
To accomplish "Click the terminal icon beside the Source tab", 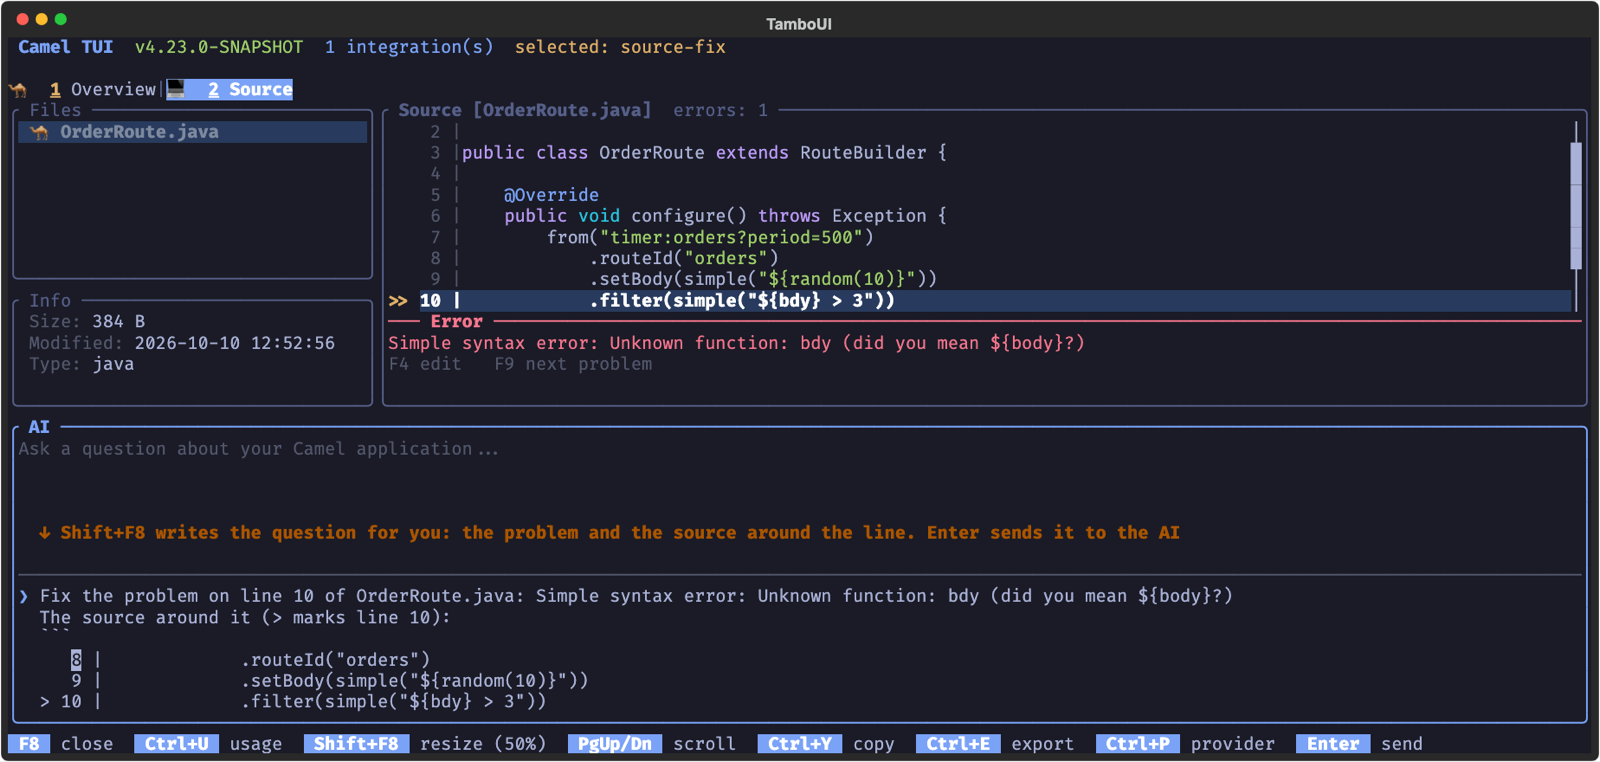I will tap(176, 89).
